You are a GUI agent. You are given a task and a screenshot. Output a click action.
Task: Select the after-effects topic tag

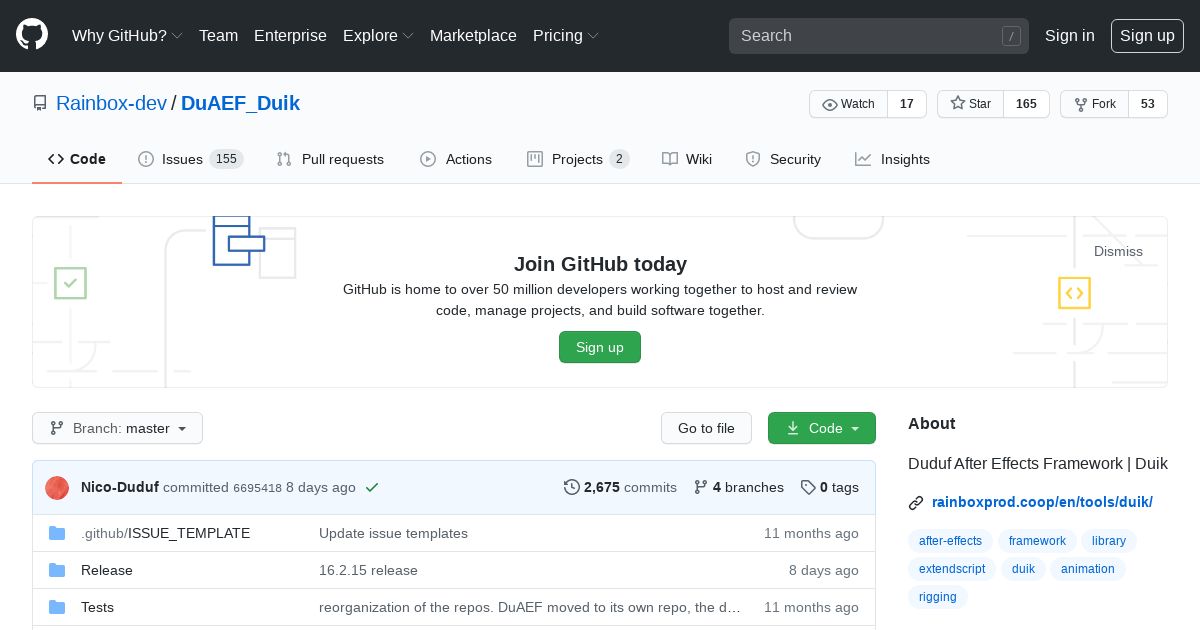tap(950, 541)
